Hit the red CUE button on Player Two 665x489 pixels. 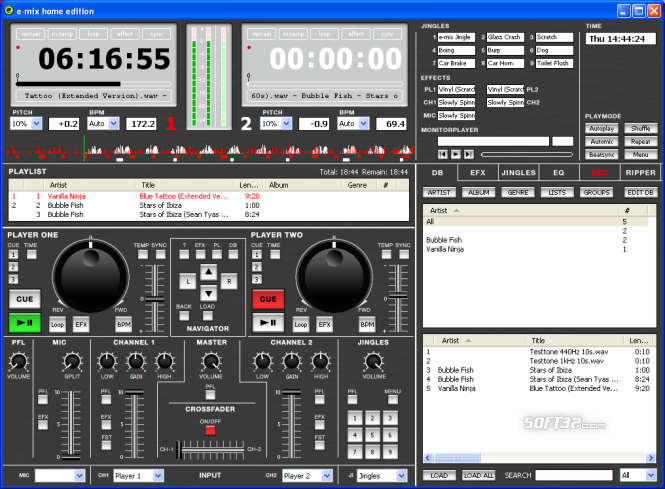pos(268,299)
